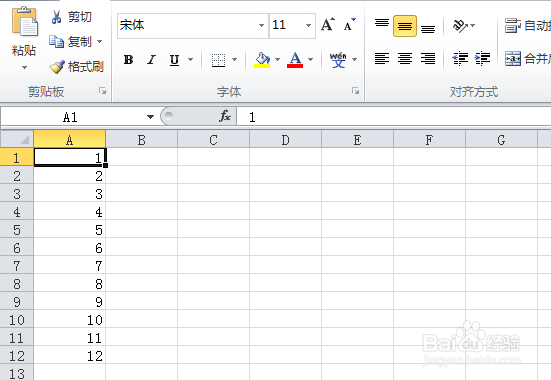Select column C header

pyautogui.click(x=214, y=140)
